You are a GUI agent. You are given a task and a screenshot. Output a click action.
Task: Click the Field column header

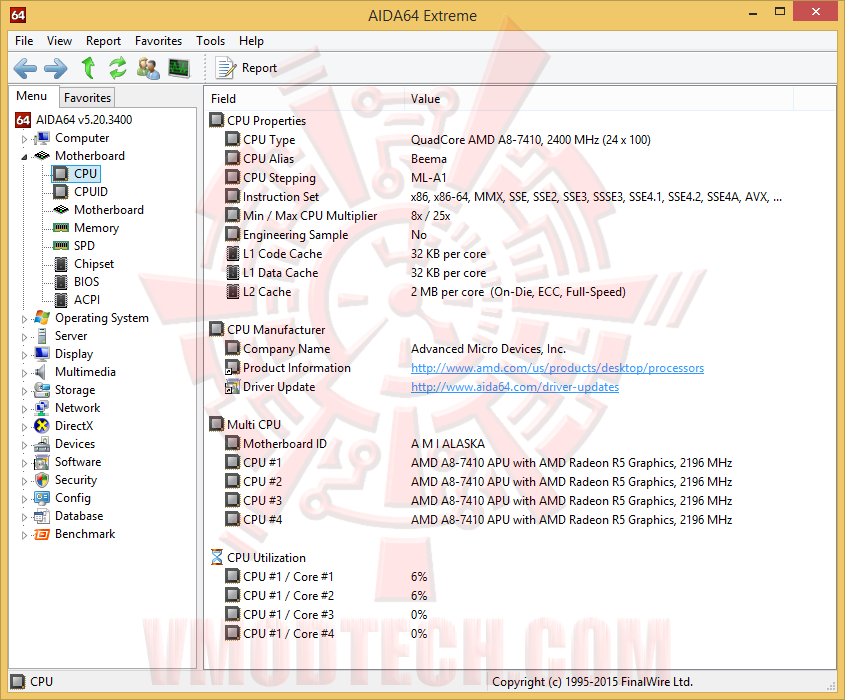(x=304, y=99)
